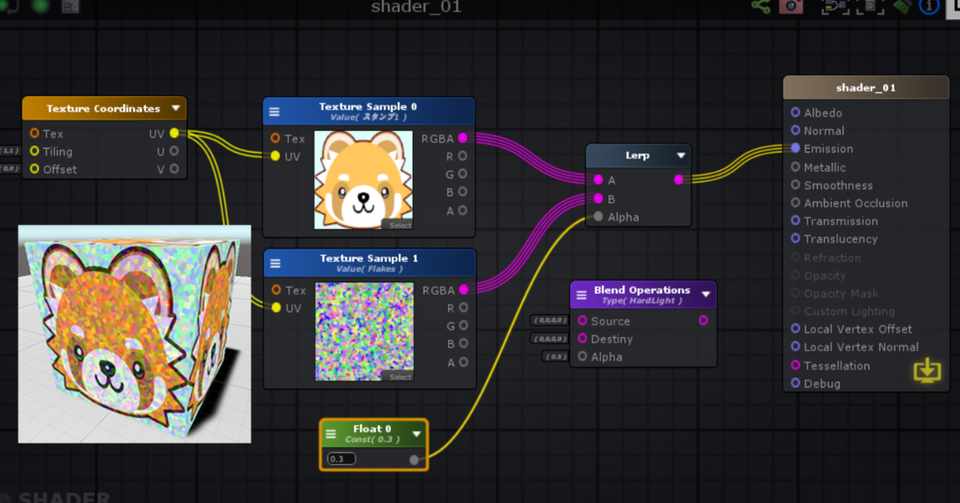
Task: Click Texture Coordinates Offset input port
Action: click(34, 169)
